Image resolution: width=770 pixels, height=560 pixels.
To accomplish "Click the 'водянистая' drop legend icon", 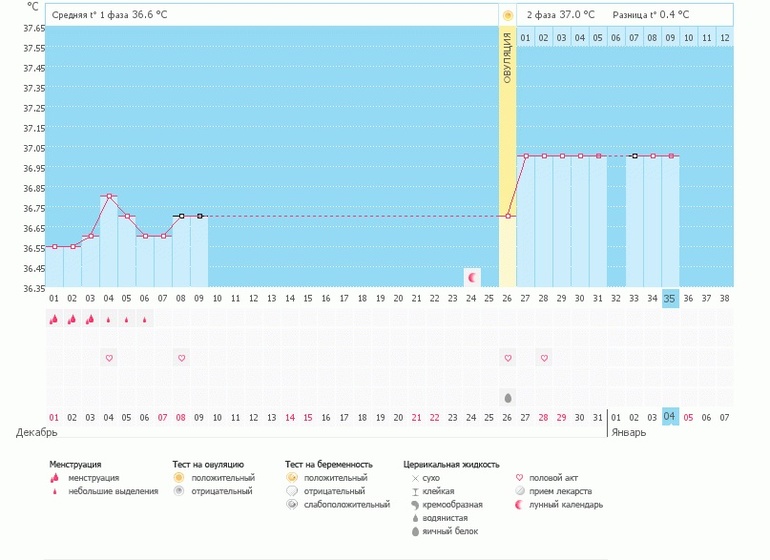I will pos(415,518).
